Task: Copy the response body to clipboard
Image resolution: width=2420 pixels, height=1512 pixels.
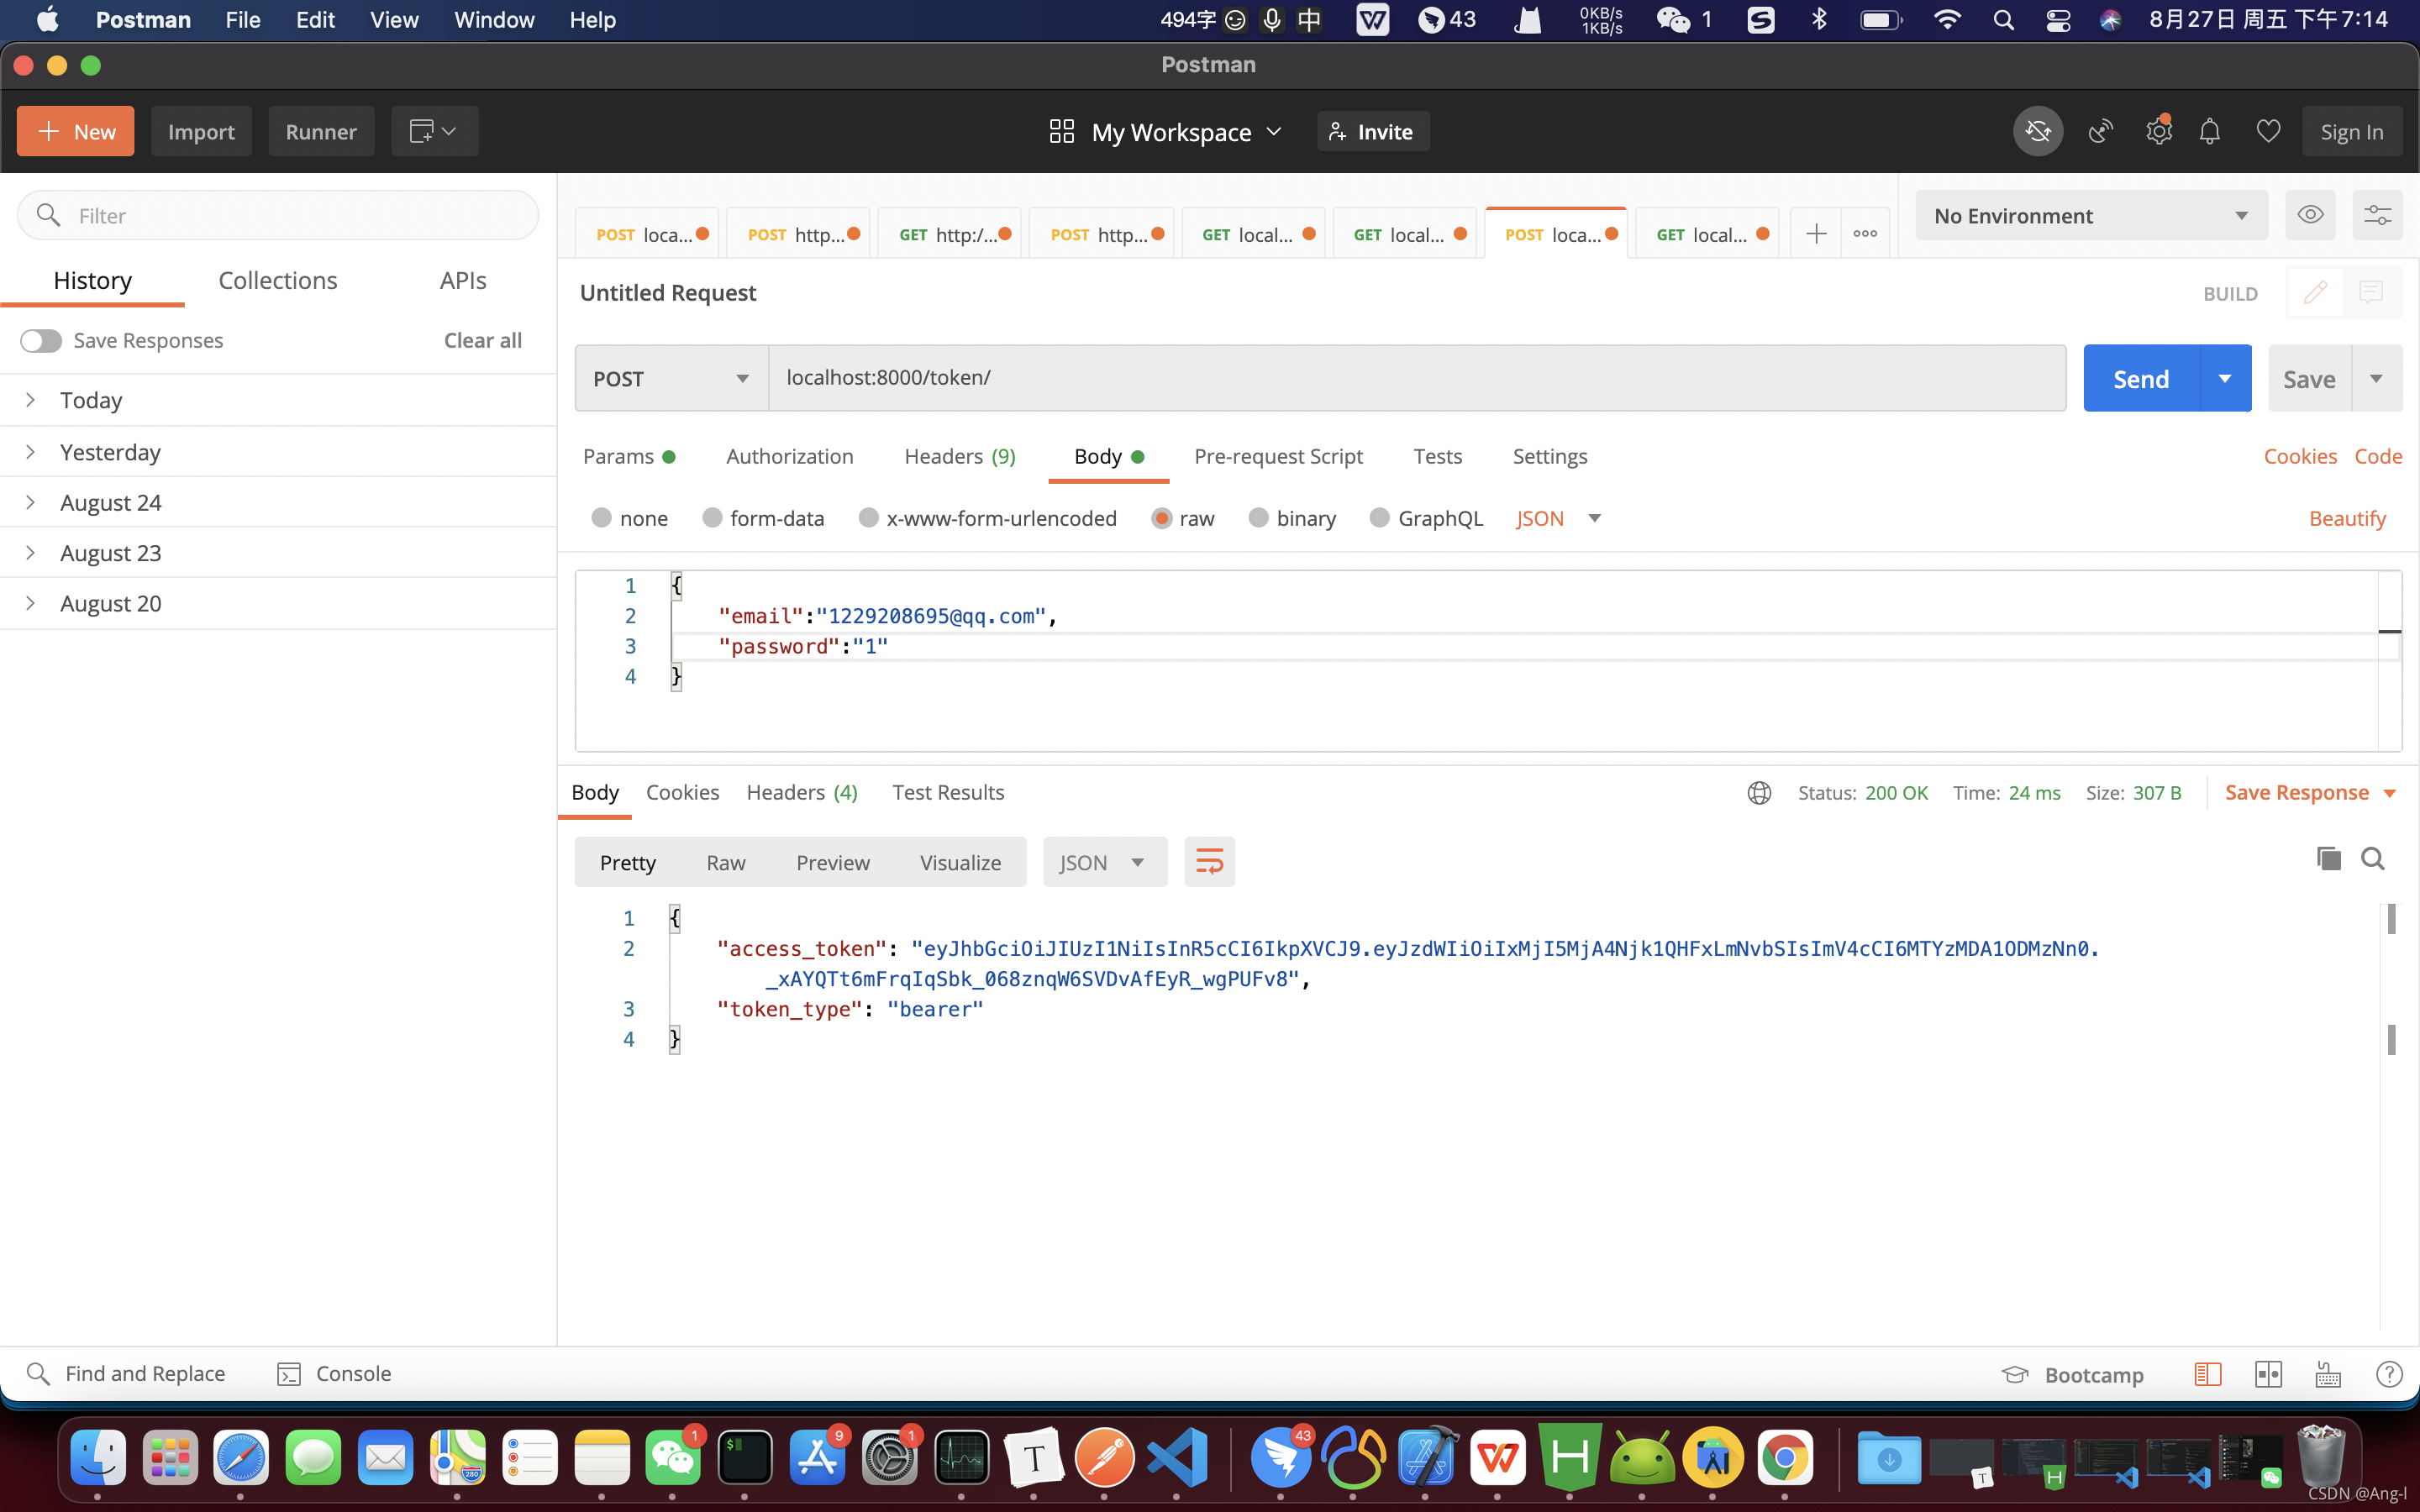Action: (x=2329, y=859)
